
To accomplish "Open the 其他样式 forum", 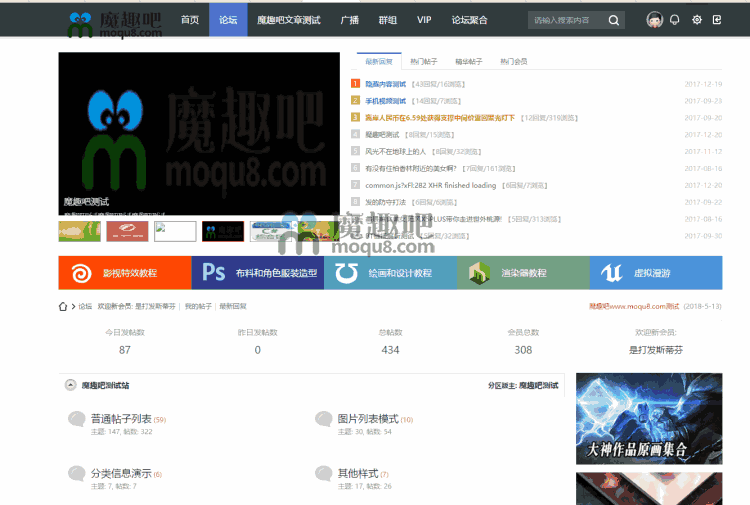I will pos(358,473).
